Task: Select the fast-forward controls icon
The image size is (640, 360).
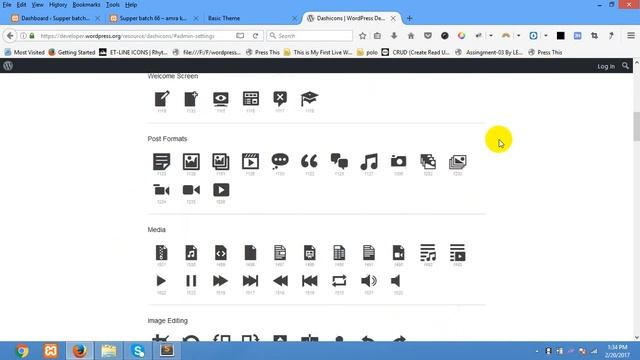Action: click(x=220, y=281)
